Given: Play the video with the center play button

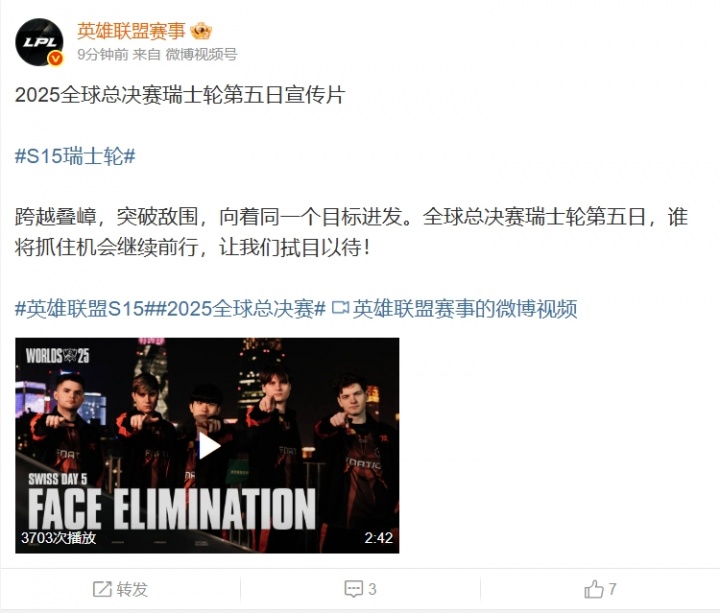Looking at the screenshot, I should (x=209, y=446).
